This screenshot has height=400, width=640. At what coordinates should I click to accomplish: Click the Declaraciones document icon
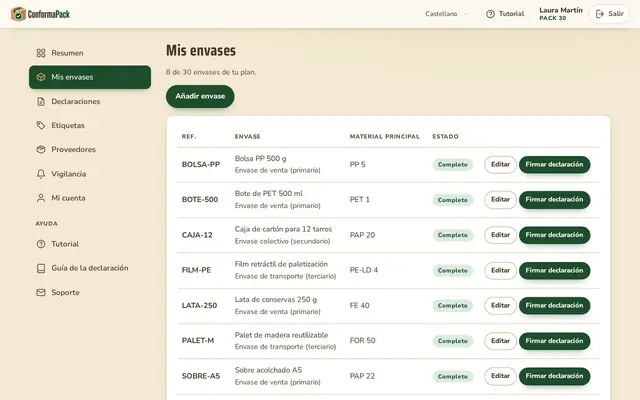[x=41, y=101]
